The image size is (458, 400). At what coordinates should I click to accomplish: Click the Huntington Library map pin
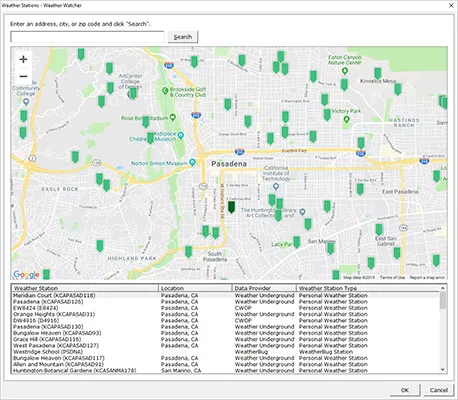(x=302, y=212)
